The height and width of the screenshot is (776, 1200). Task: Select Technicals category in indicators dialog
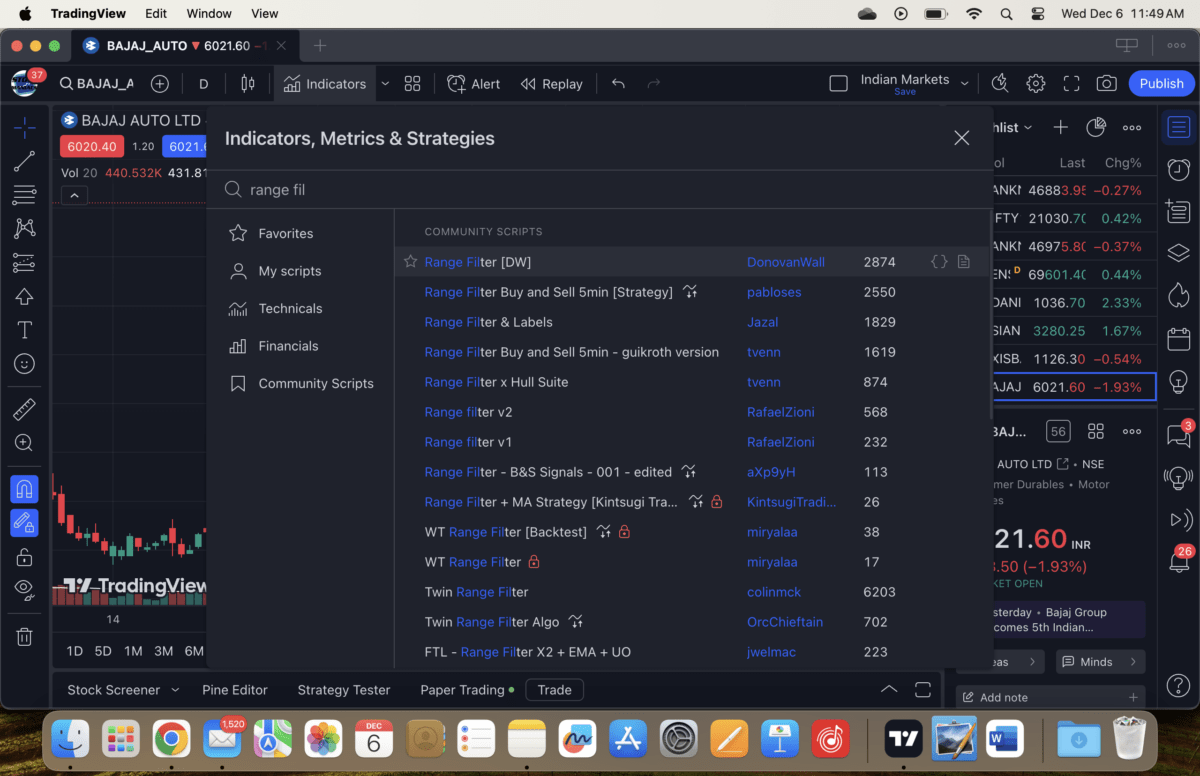pos(290,309)
